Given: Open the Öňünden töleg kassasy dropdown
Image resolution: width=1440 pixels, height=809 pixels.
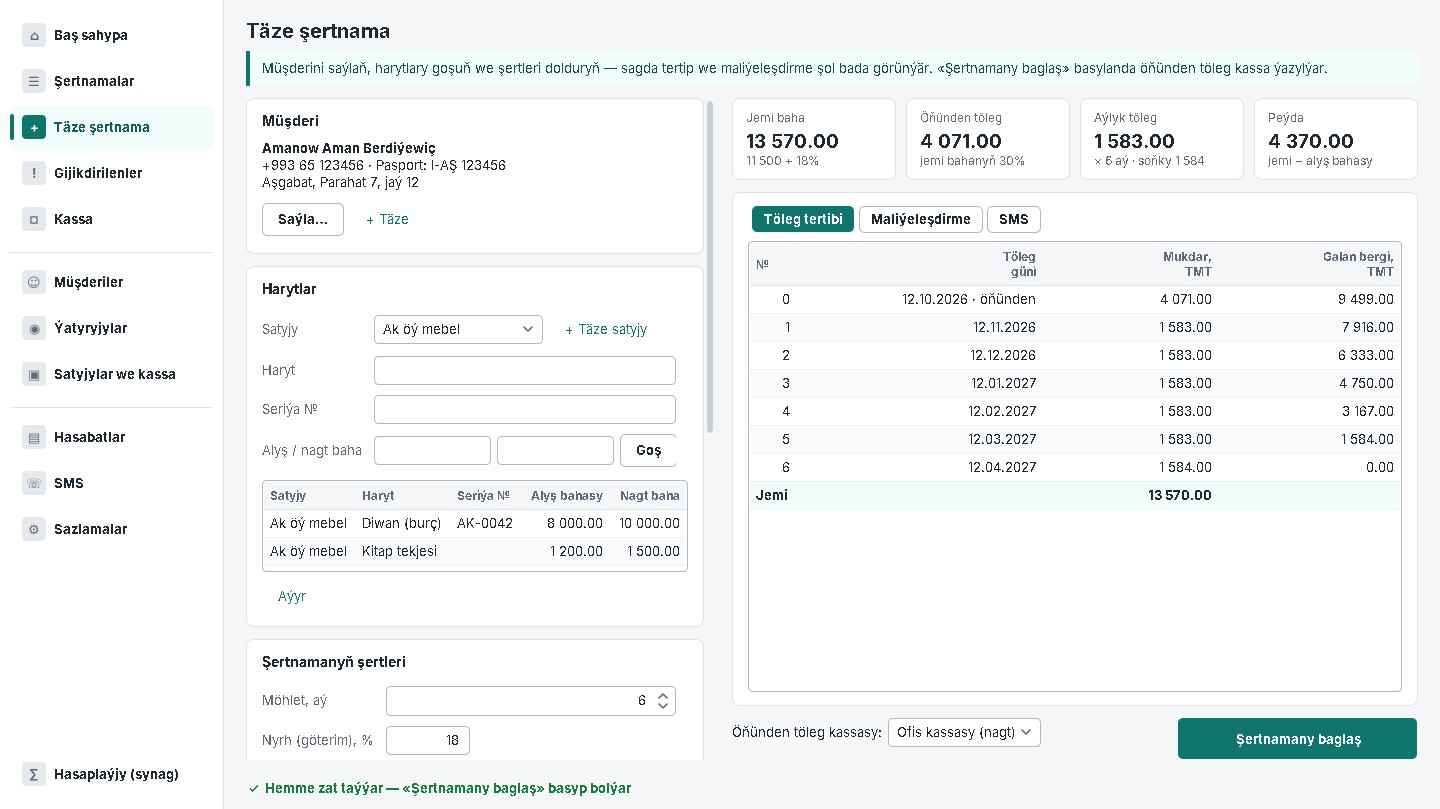Looking at the screenshot, I should point(964,732).
